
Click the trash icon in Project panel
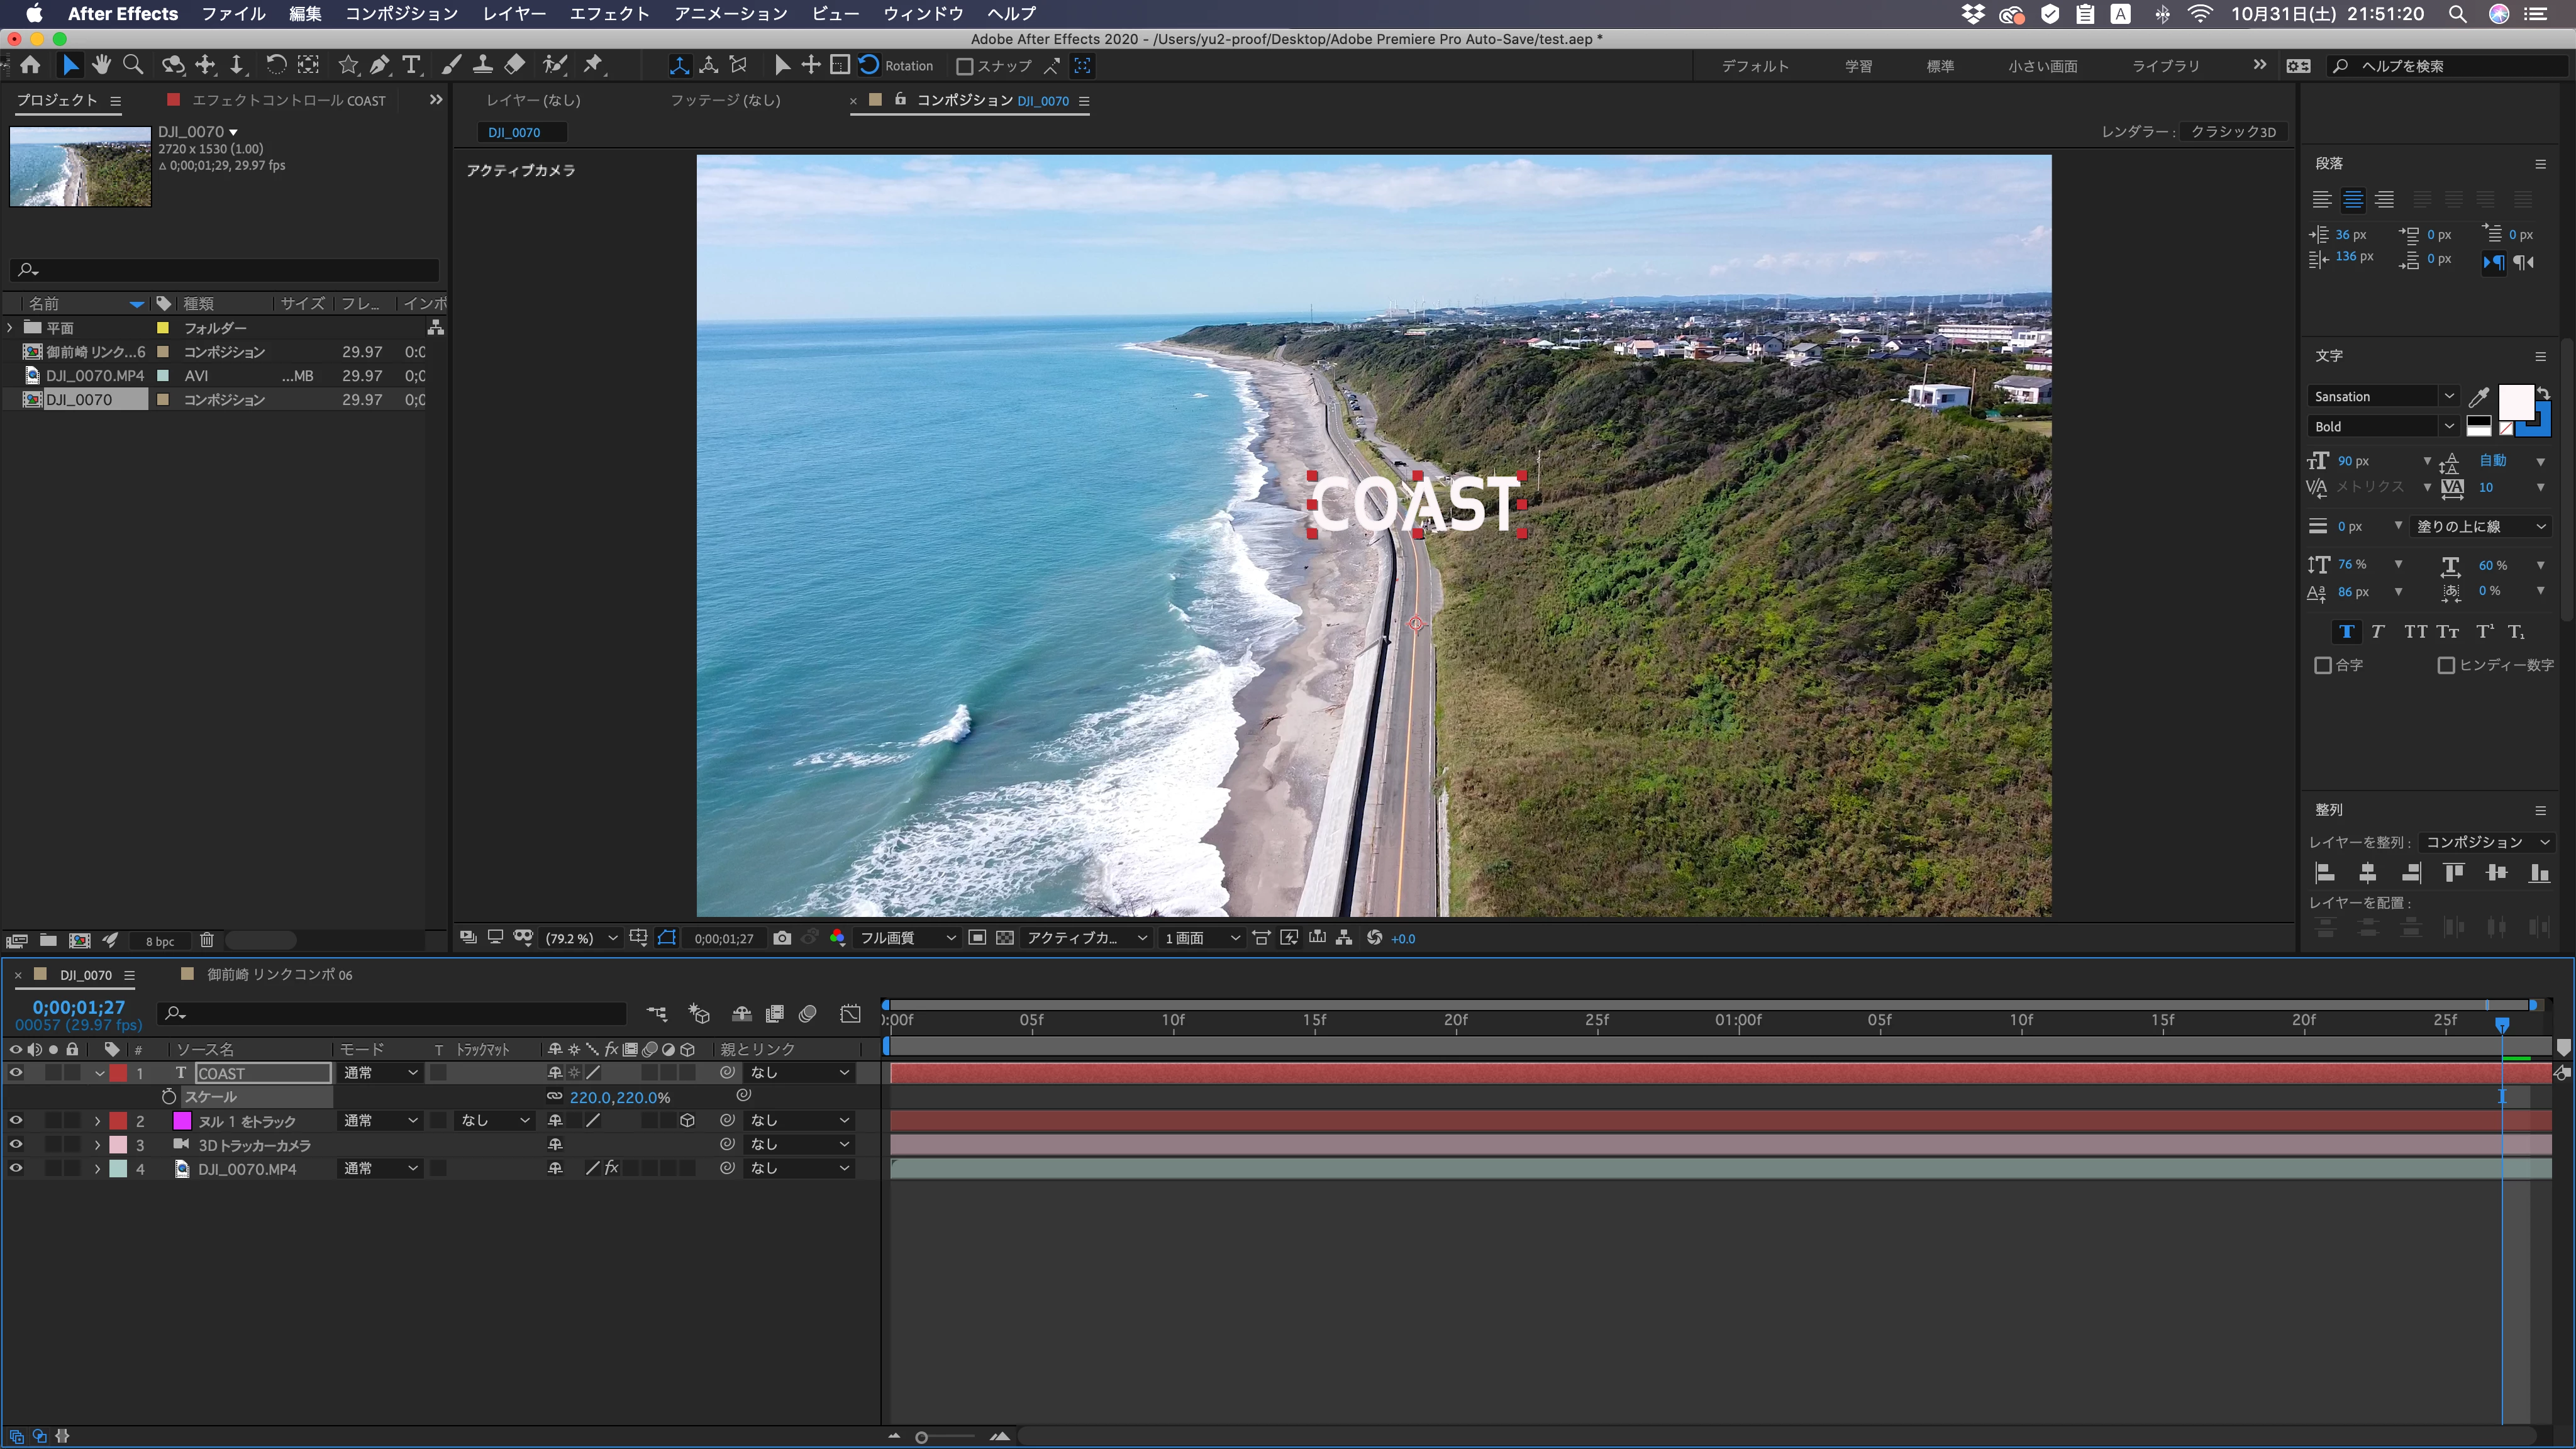(x=206, y=940)
